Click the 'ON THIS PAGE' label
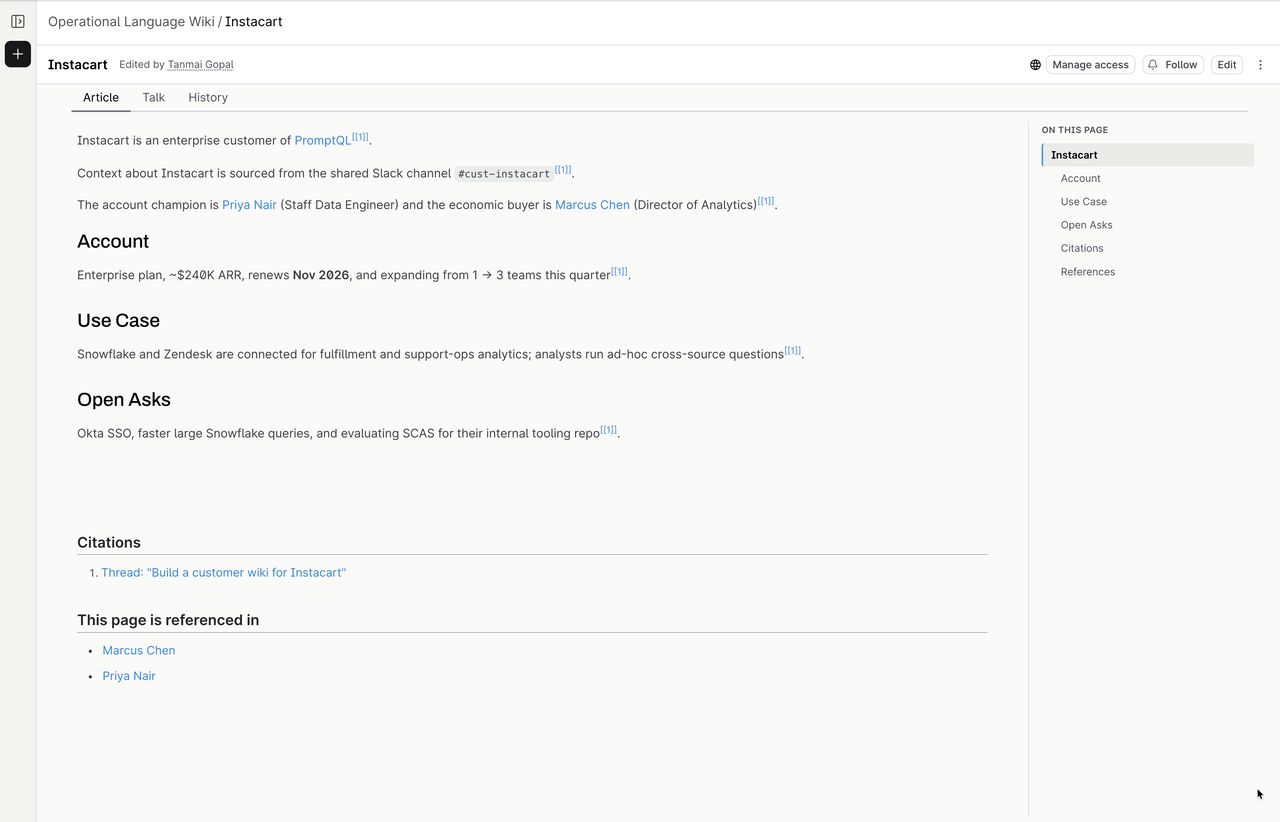Screen dimensions: 1280x822 coord(1075,130)
